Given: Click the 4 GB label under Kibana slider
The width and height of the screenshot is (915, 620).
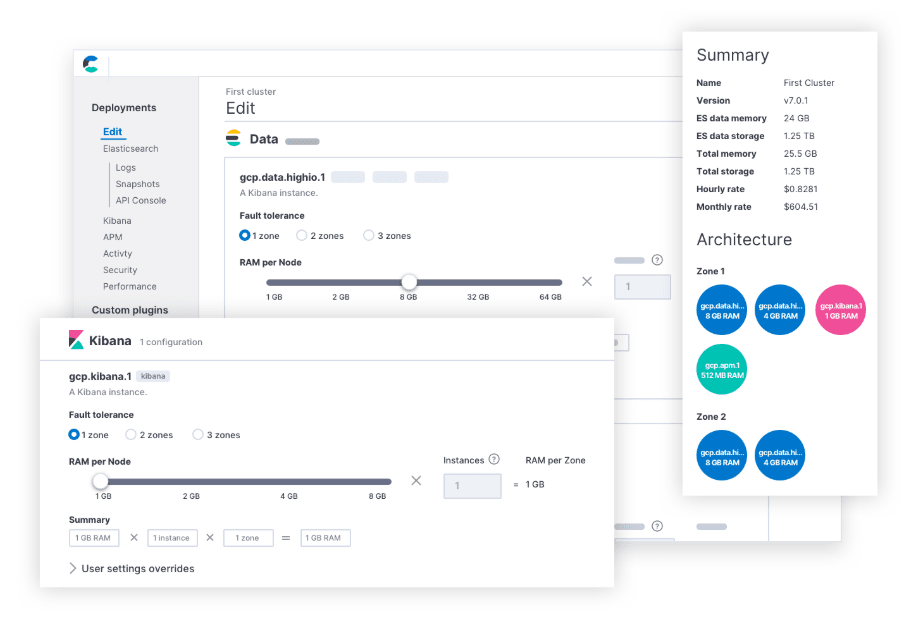Looking at the screenshot, I should (289, 496).
